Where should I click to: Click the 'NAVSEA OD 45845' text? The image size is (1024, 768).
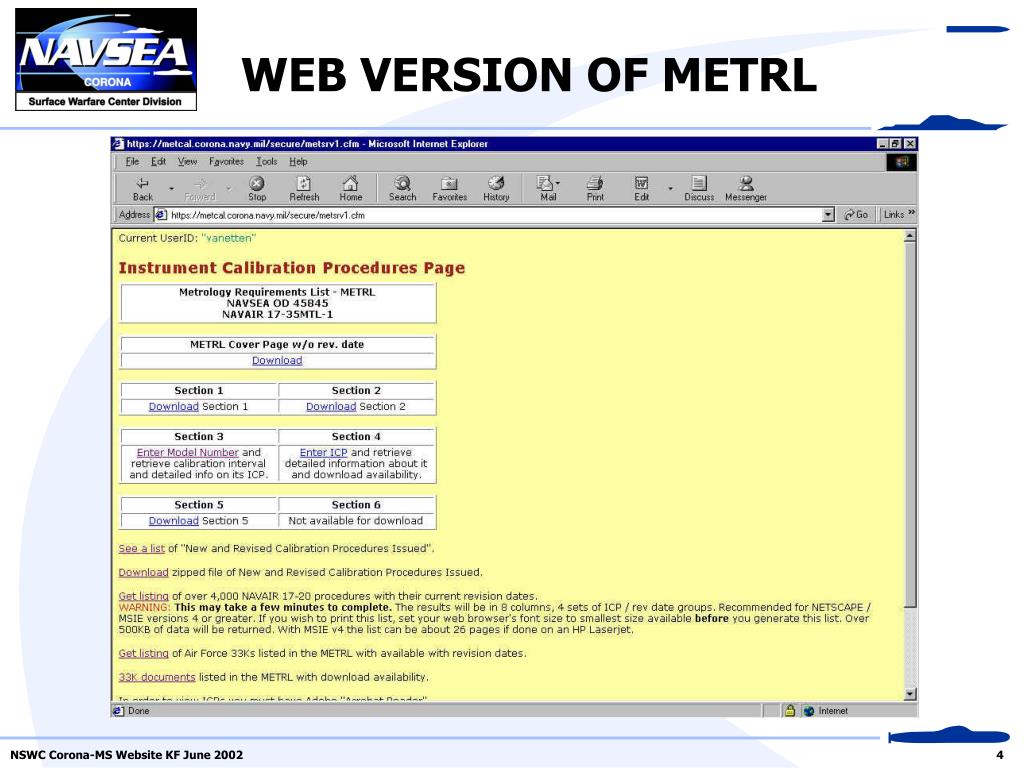[x=278, y=303]
